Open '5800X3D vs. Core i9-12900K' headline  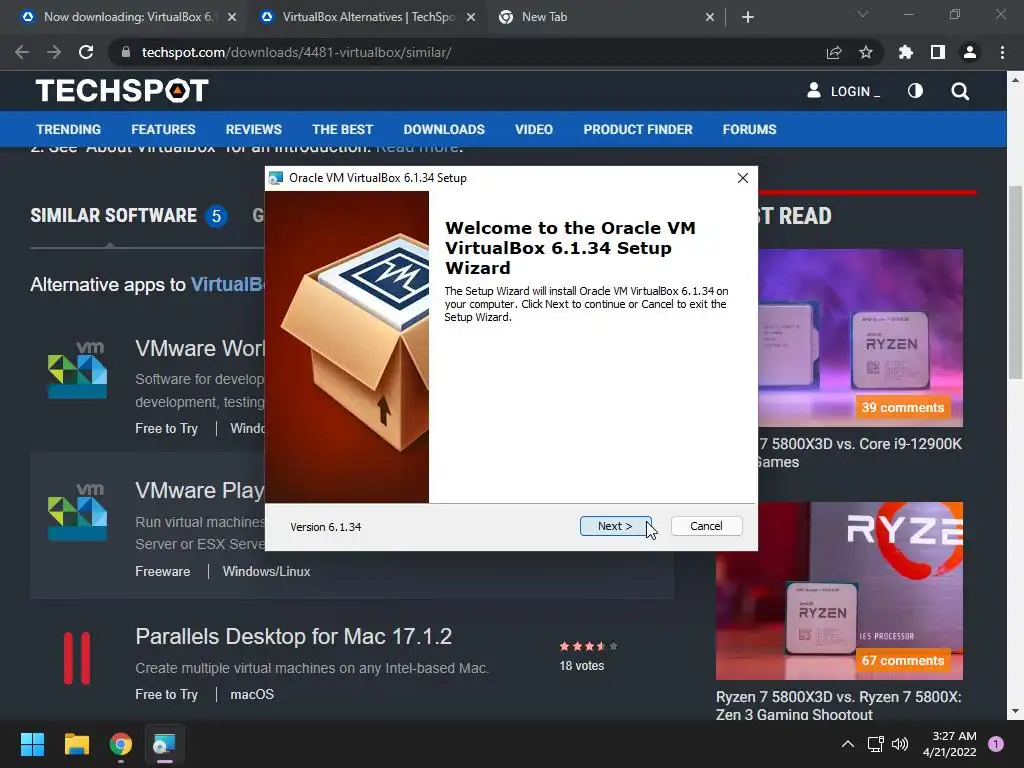860,453
